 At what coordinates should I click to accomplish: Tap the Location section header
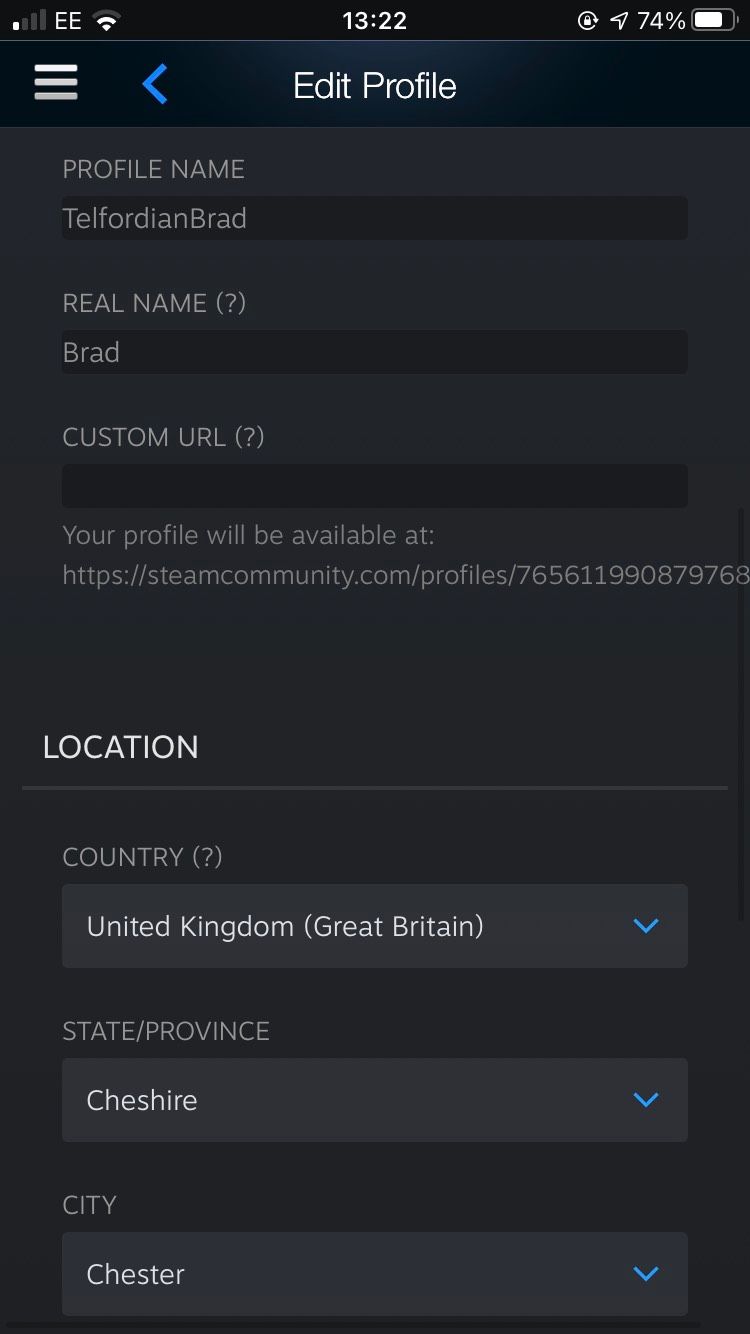tap(120, 747)
